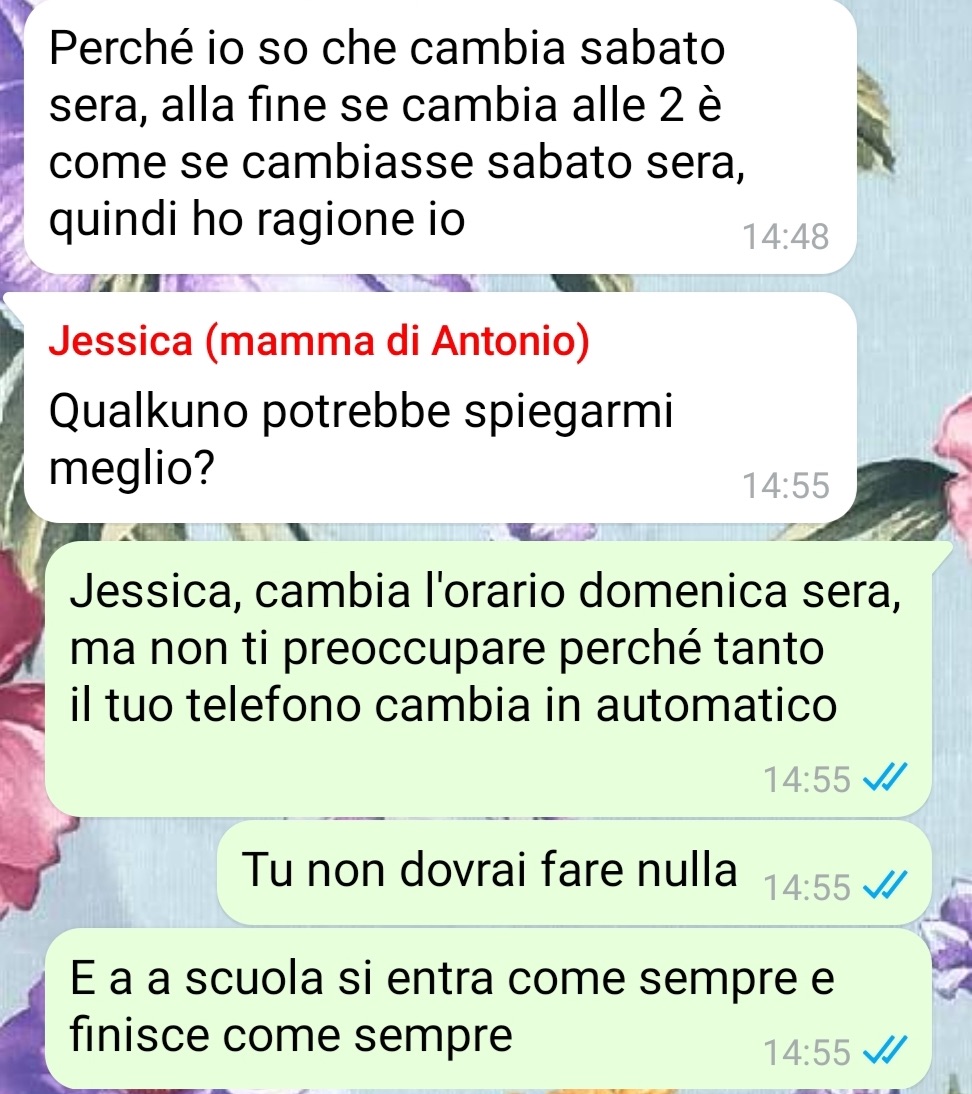
Task: Select the reply 'Jessica, cambia l'orario domenica sera'
Action: pyautogui.click(x=488, y=678)
